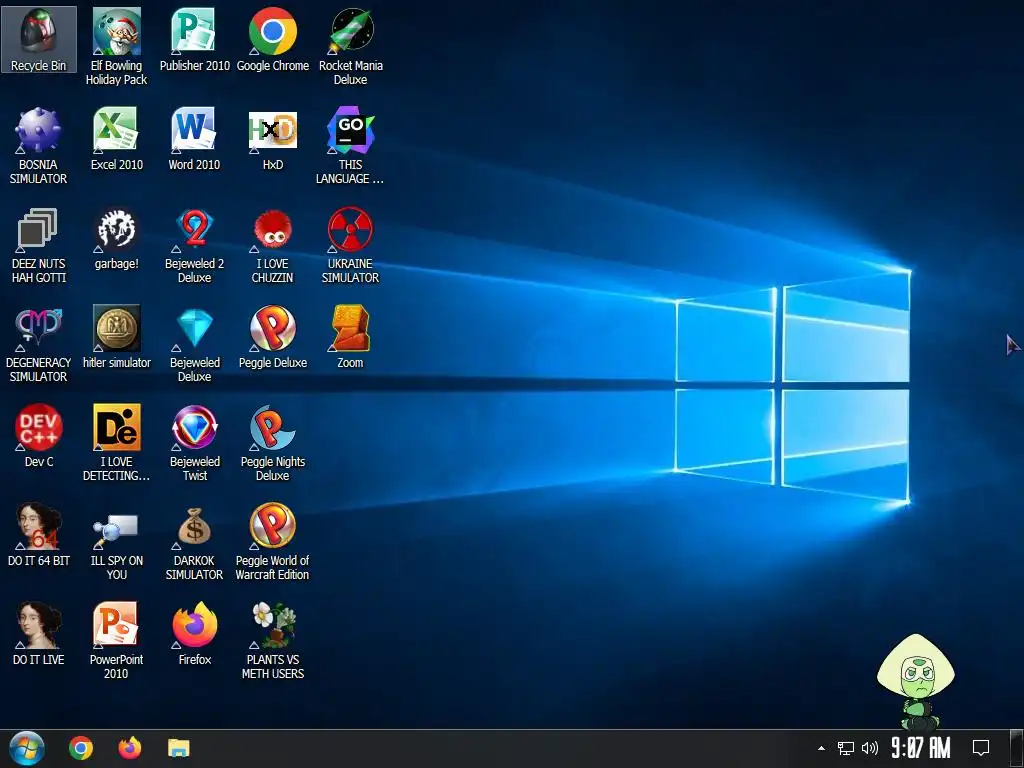Screen dimensions: 1024x768
Task: Select DEEZ NUTS HAH GOTTI icon
Action: pos(39,245)
